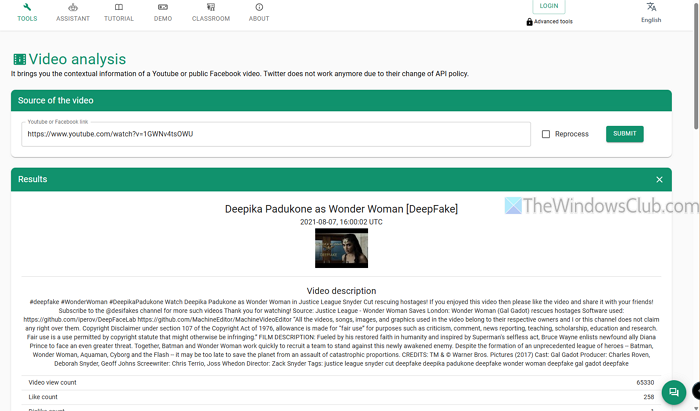Image resolution: width=700 pixels, height=411 pixels.
Task: Open the Tools tab with wrench icon
Action: click(x=27, y=12)
